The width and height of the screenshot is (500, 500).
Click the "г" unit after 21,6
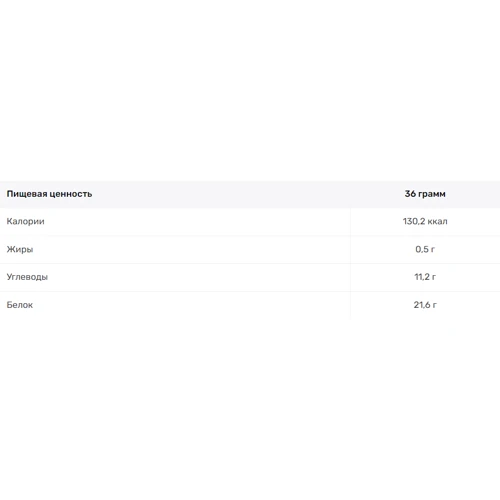pos(434,305)
